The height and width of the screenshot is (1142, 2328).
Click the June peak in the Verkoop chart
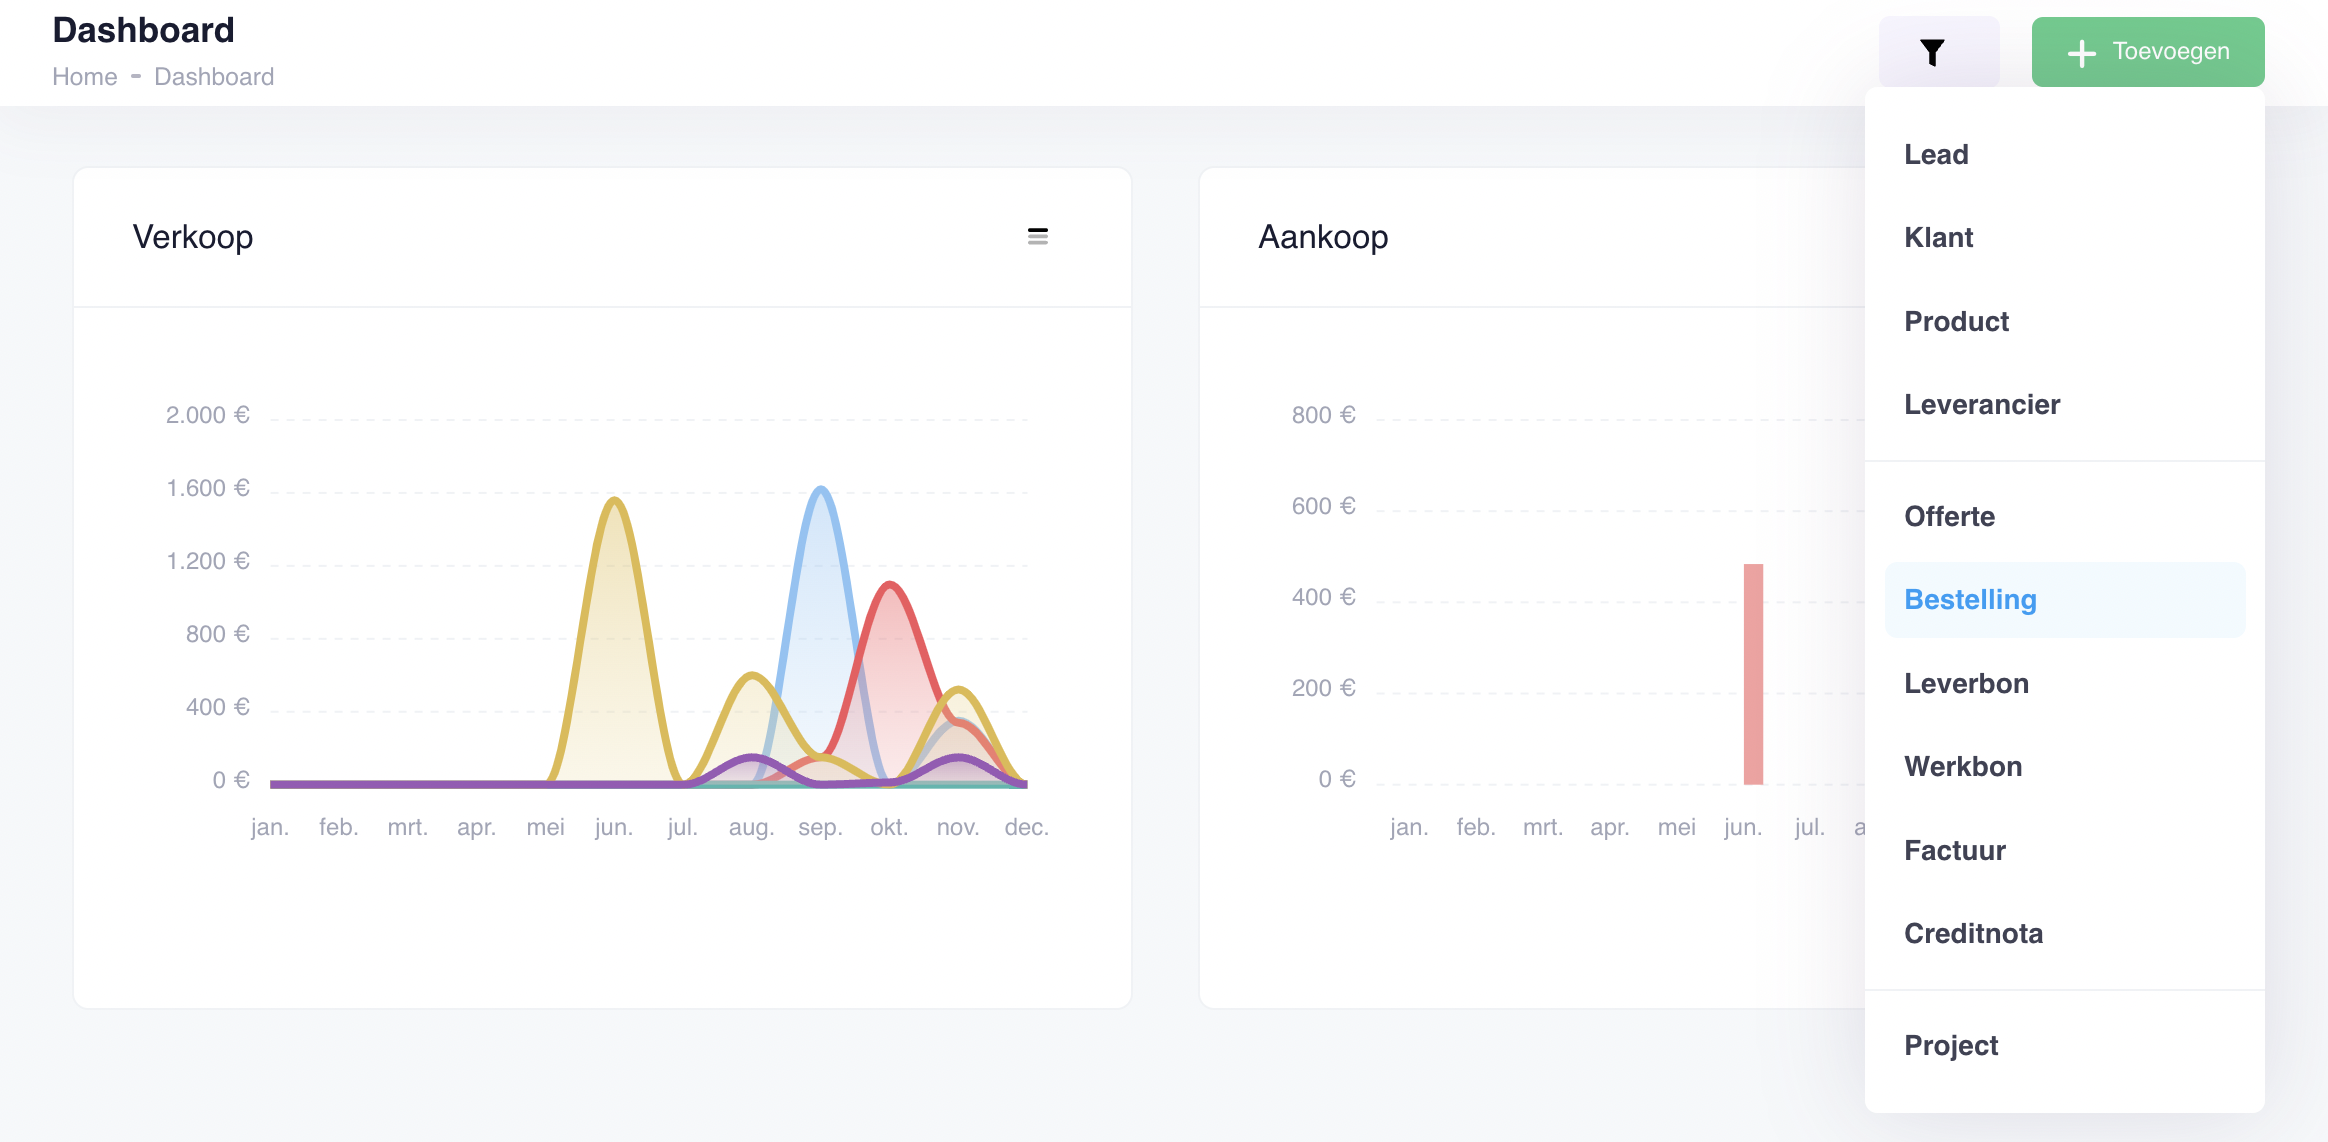tap(613, 500)
